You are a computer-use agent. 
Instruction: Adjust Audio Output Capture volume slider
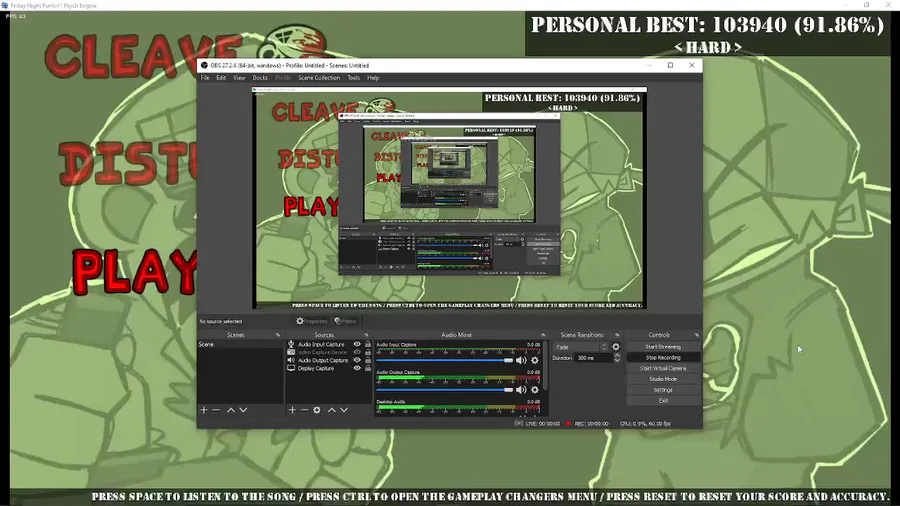(445, 390)
